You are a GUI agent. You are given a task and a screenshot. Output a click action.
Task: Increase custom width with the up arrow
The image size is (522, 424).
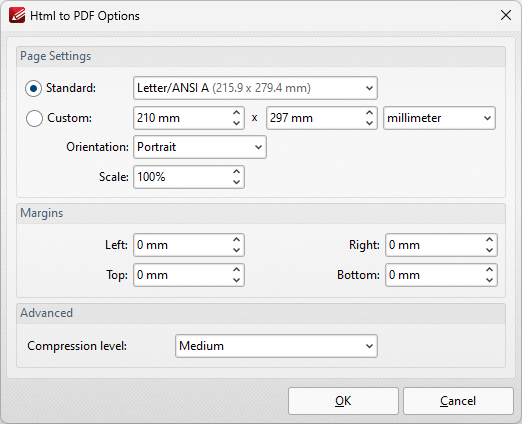tap(236, 113)
